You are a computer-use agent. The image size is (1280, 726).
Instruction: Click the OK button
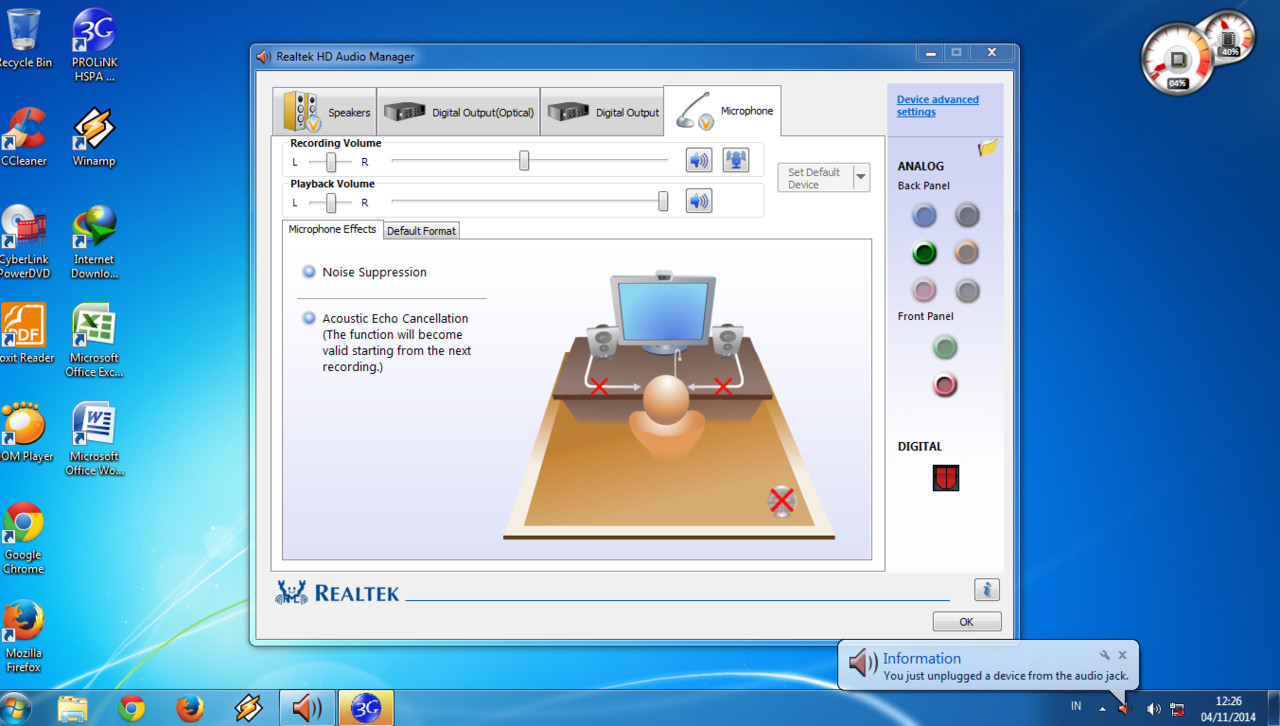coord(966,621)
